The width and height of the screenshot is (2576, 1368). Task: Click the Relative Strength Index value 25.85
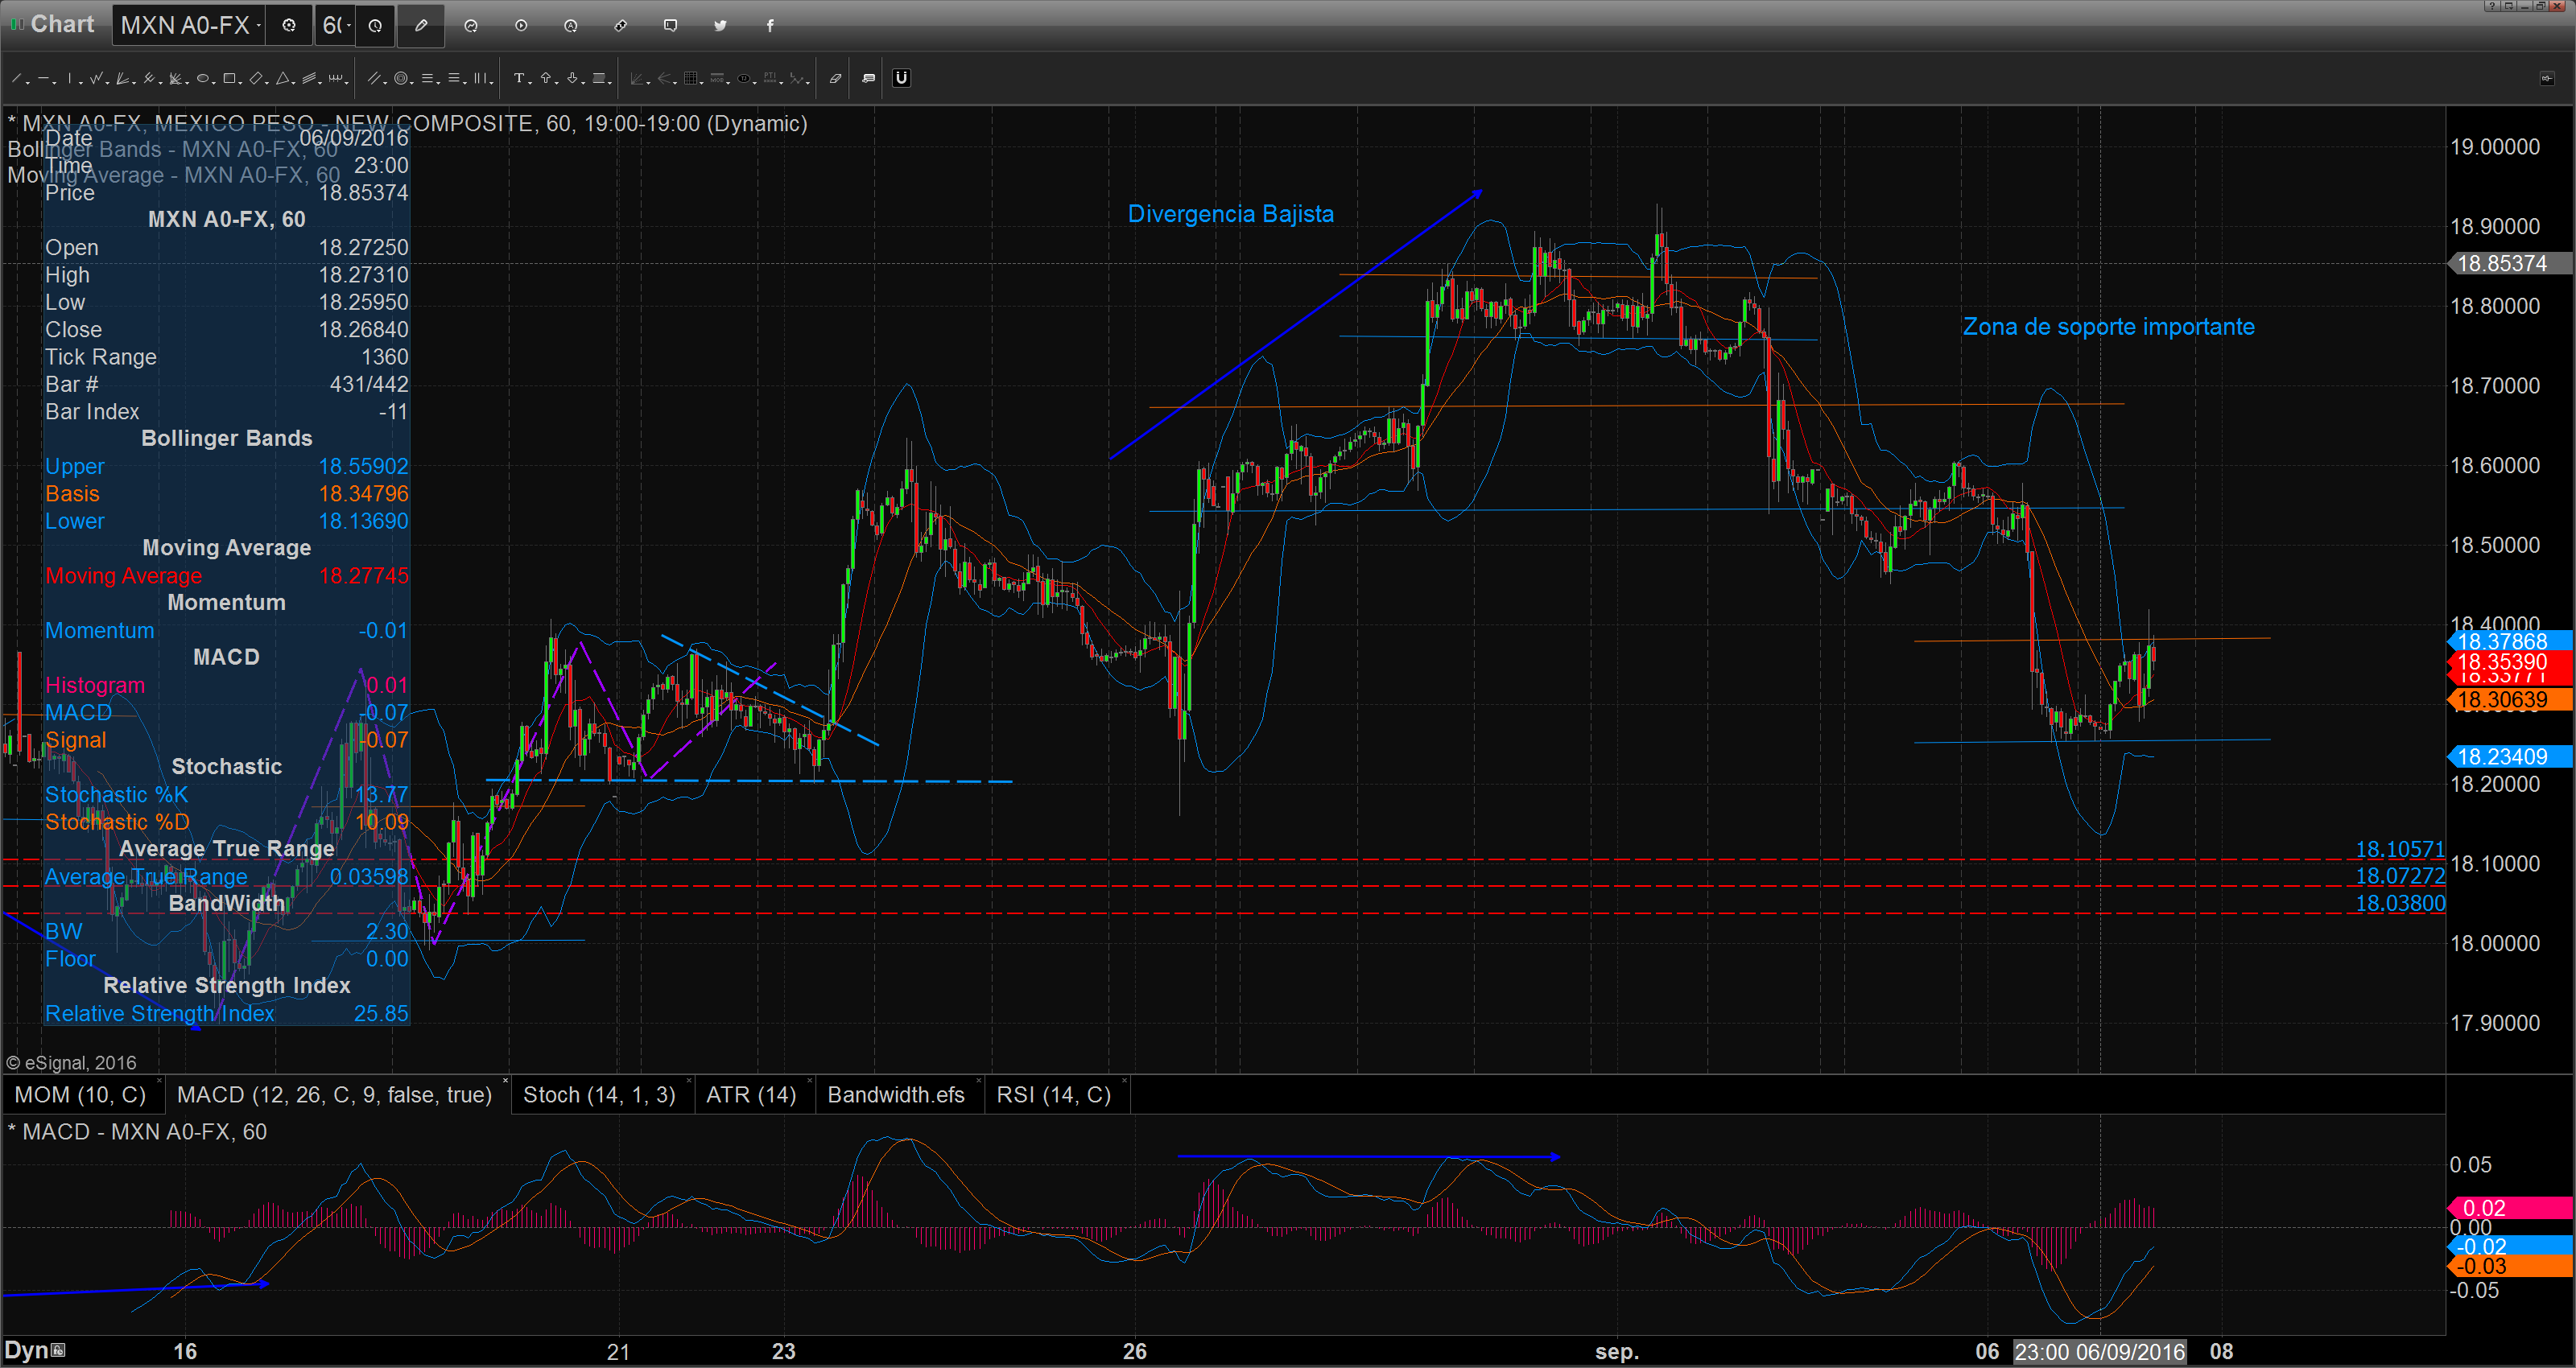point(381,1013)
